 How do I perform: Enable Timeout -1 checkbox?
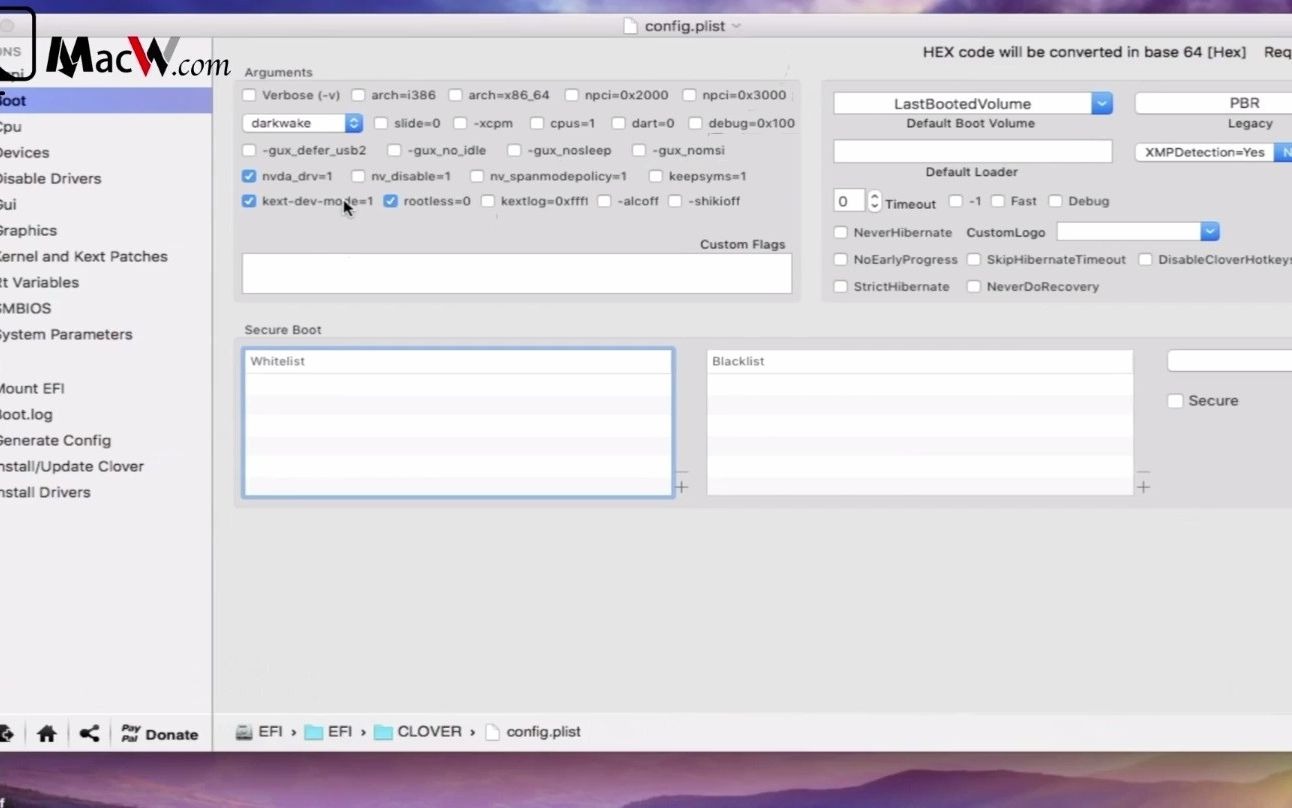(x=955, y=201)
